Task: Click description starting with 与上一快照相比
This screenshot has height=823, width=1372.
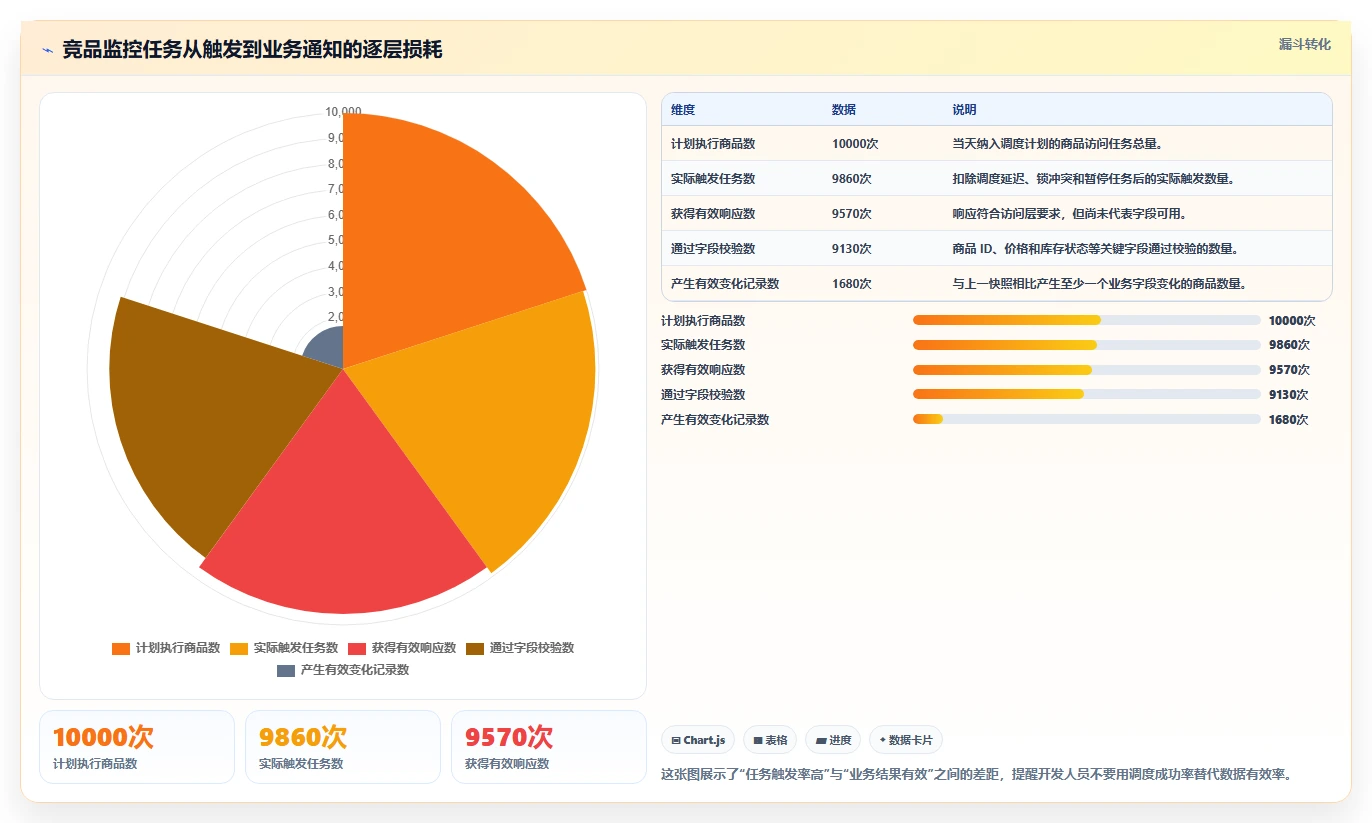Action: point(1100,284)
